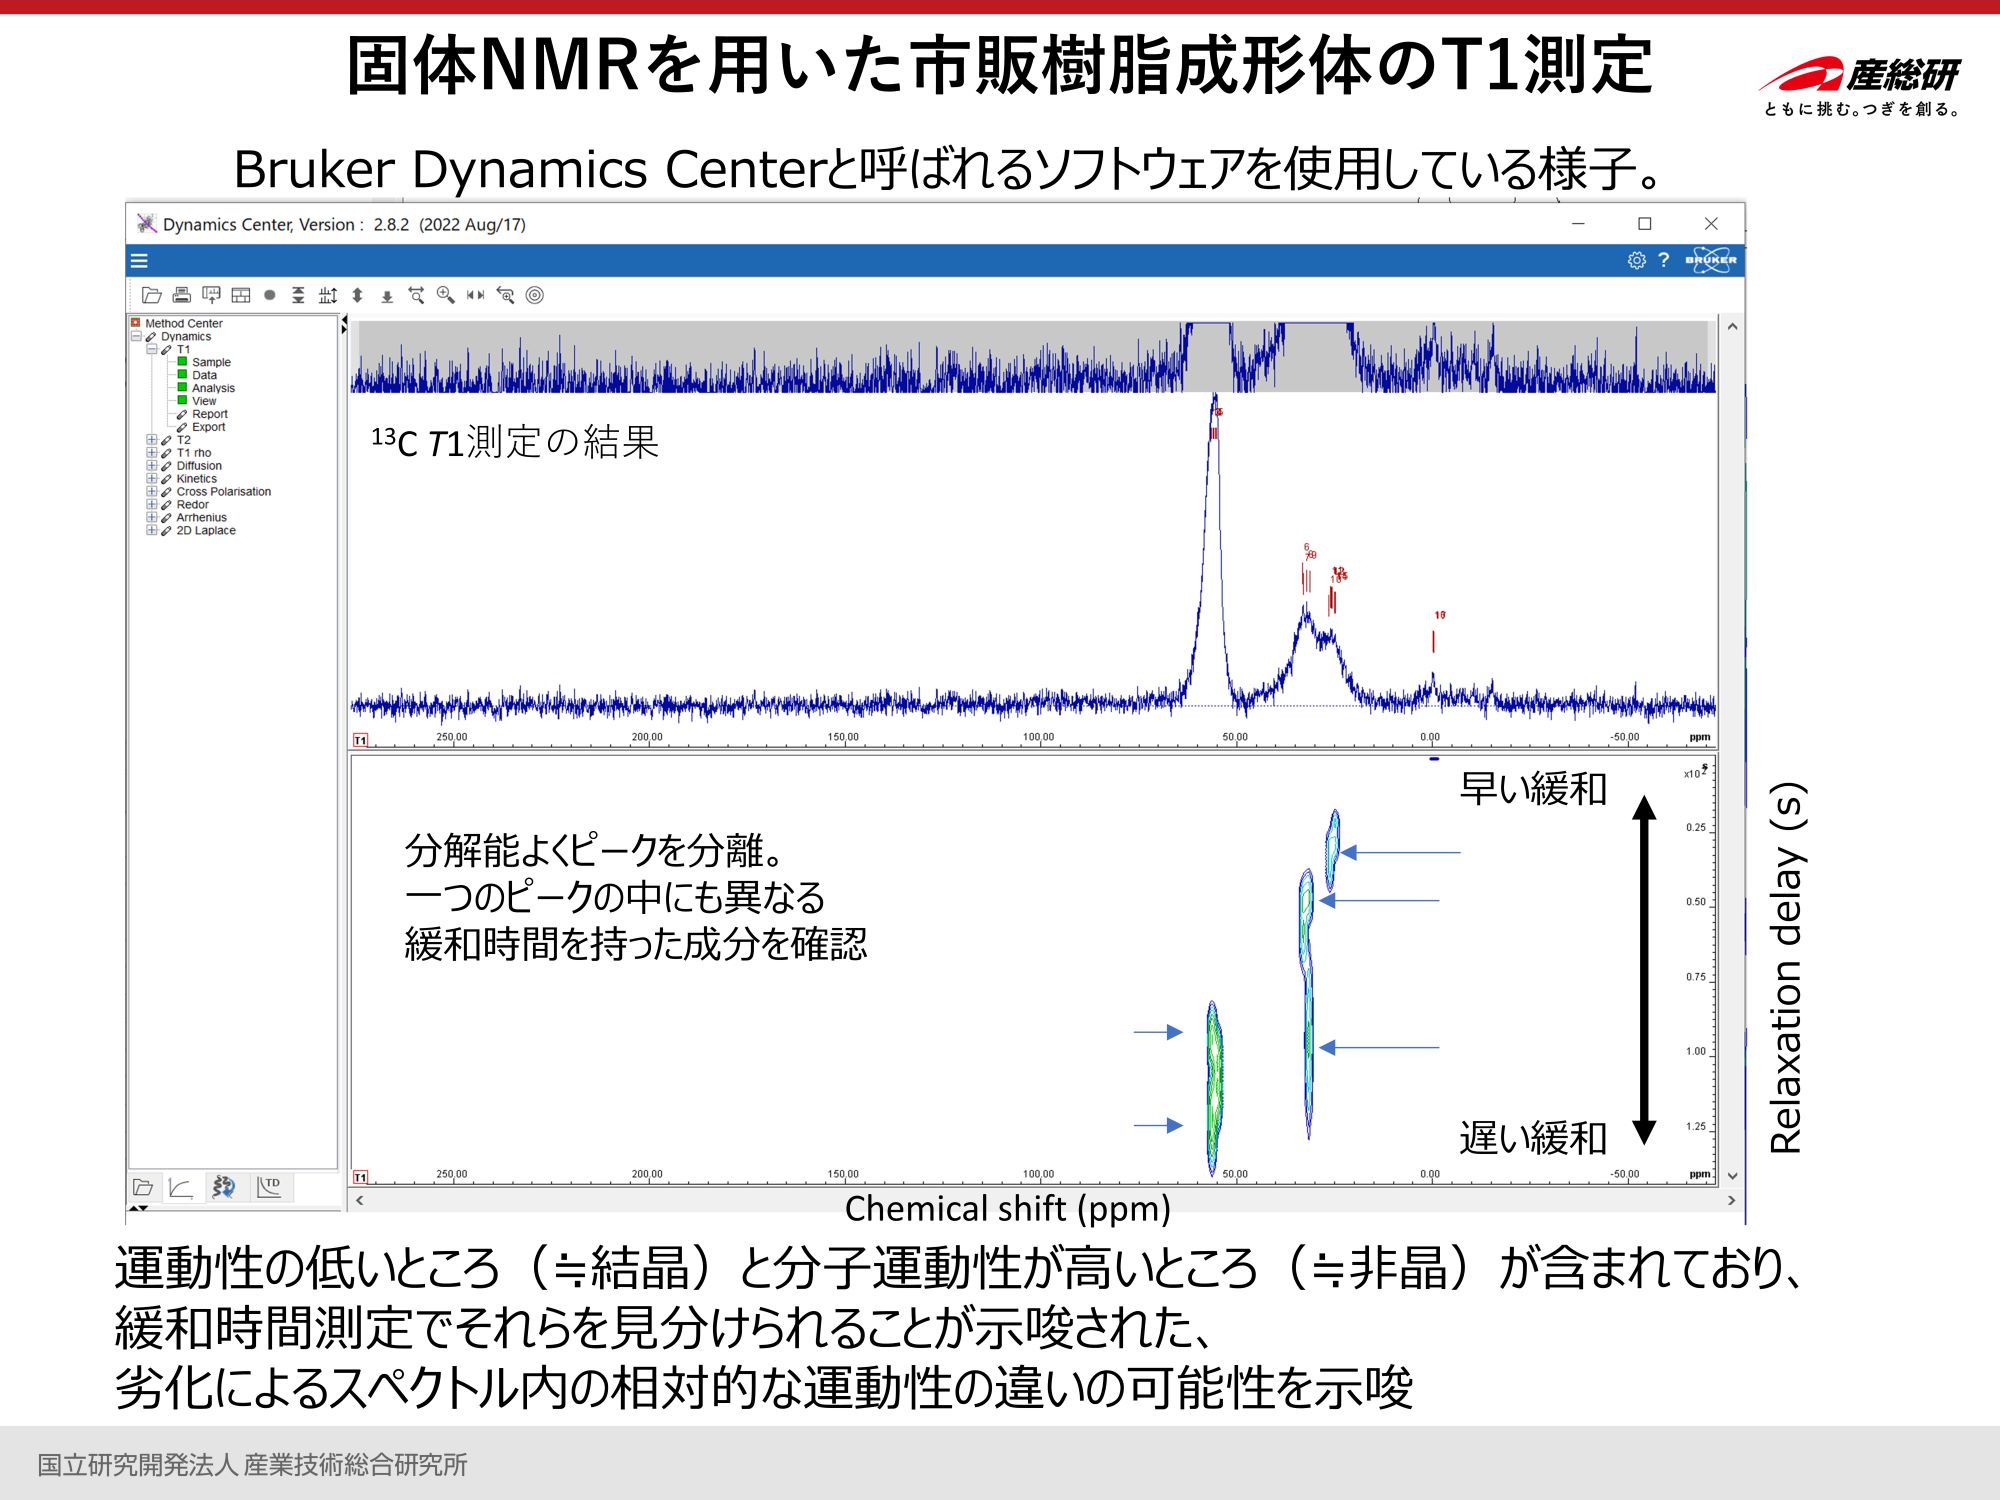This screenshot has height=1500, width=2000.
Task: Click the side panel collapse arrows
Action: point(344,324)
